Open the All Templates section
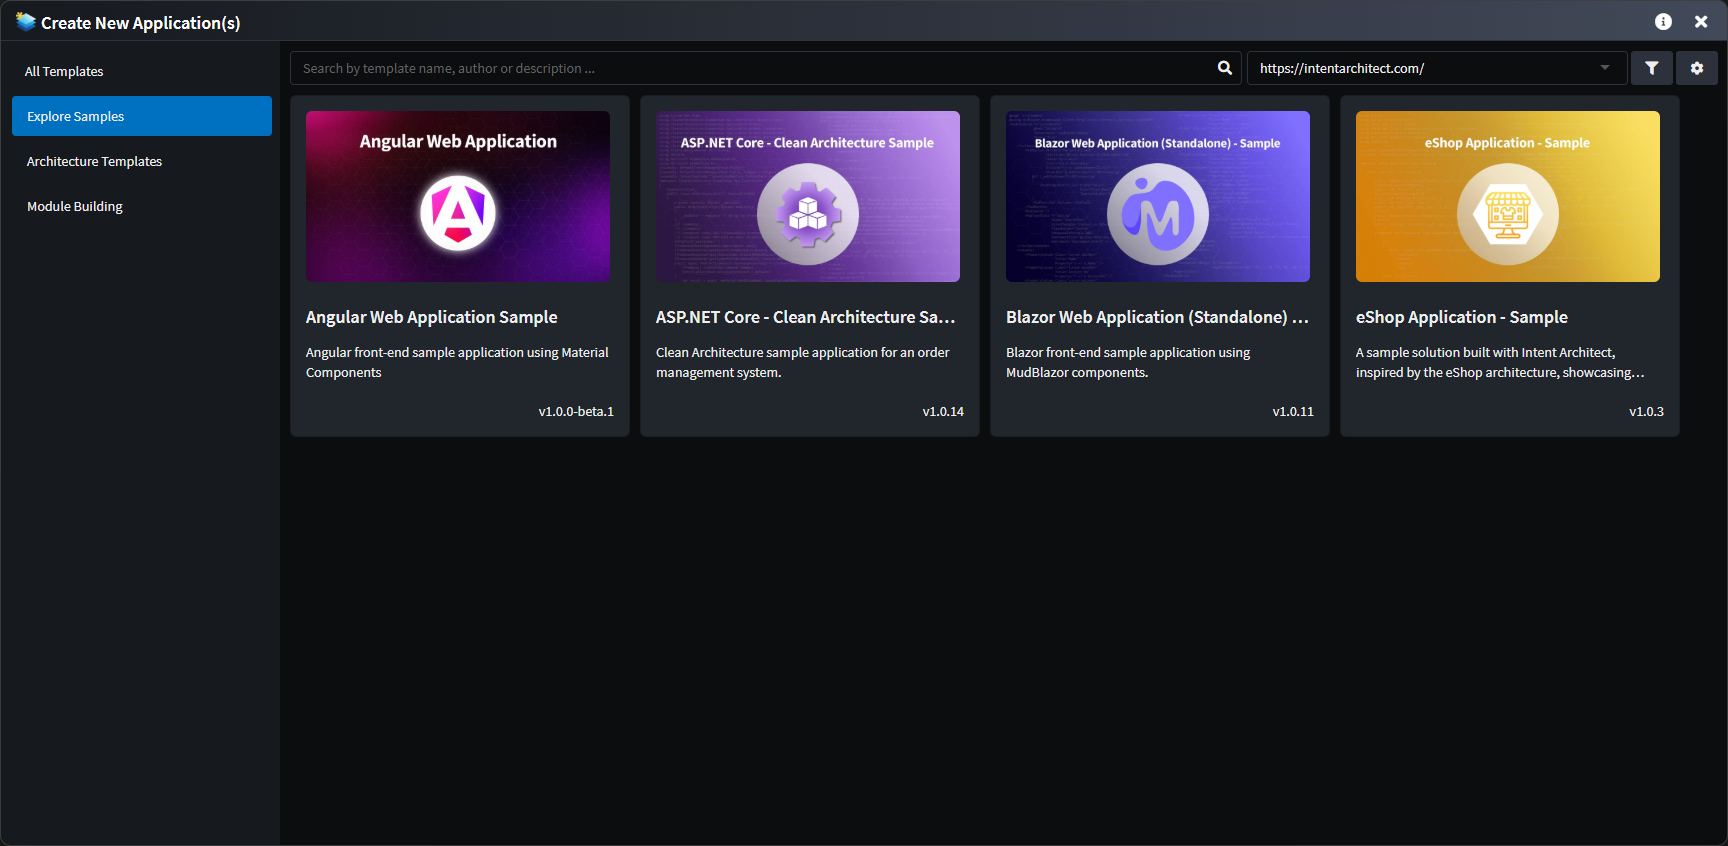1728x846 pixels. click(x=141, y=71)
